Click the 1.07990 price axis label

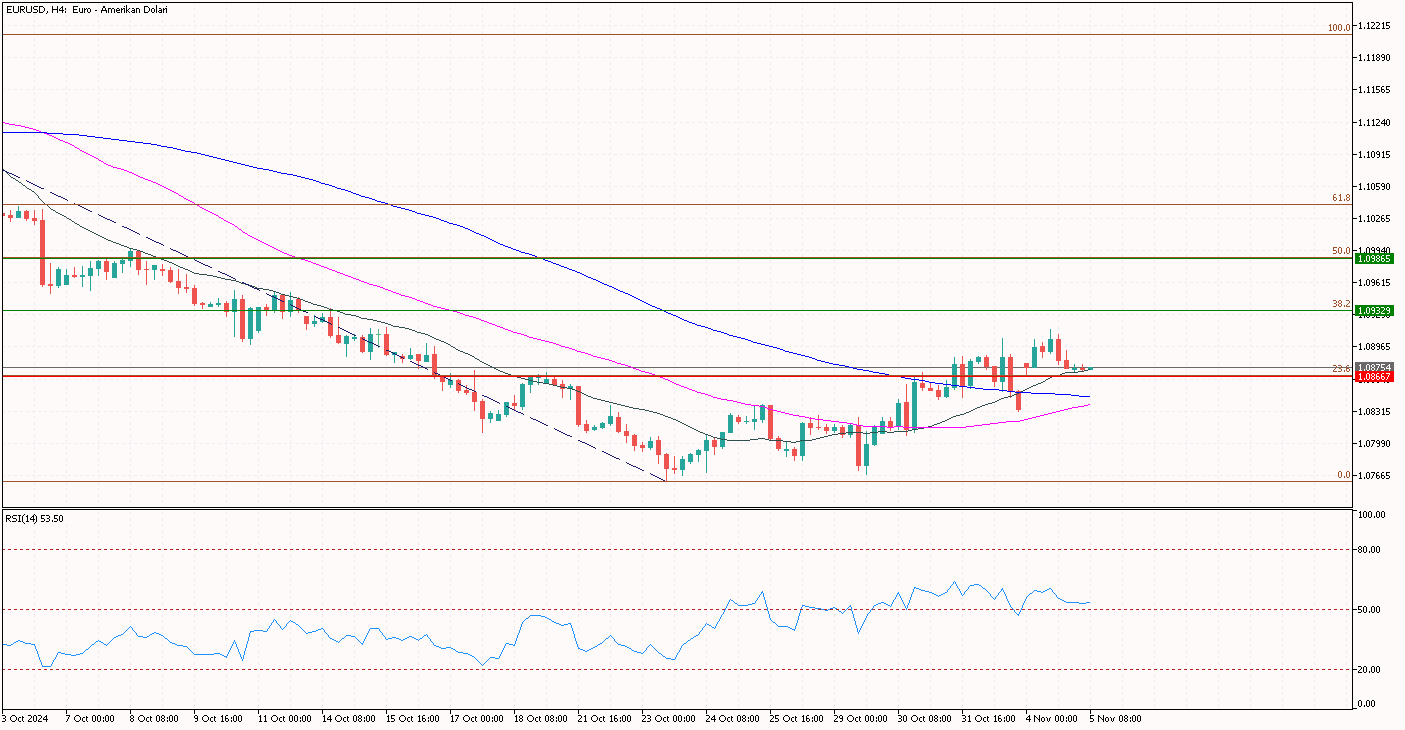click(1376, 443)
